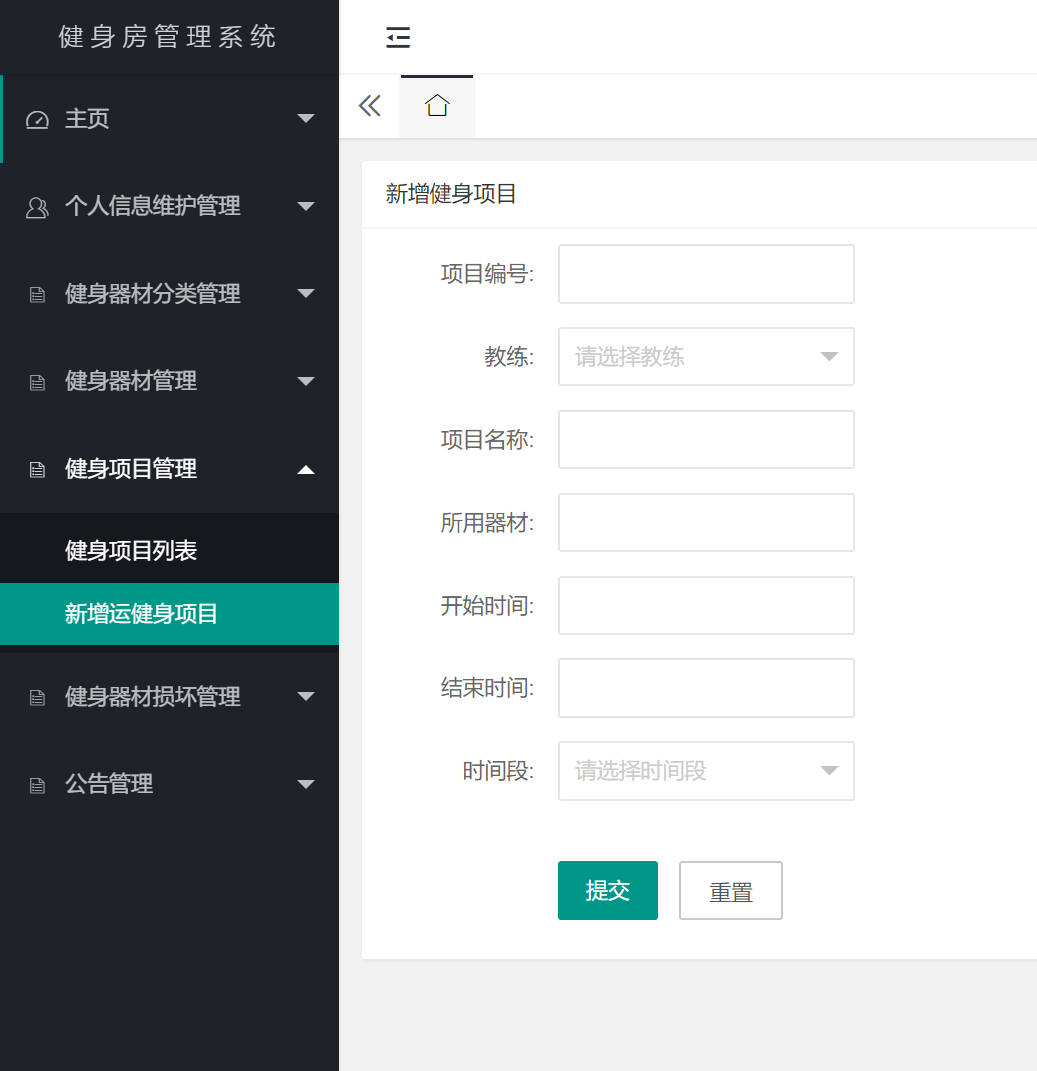Click the home tab icon

437,106
